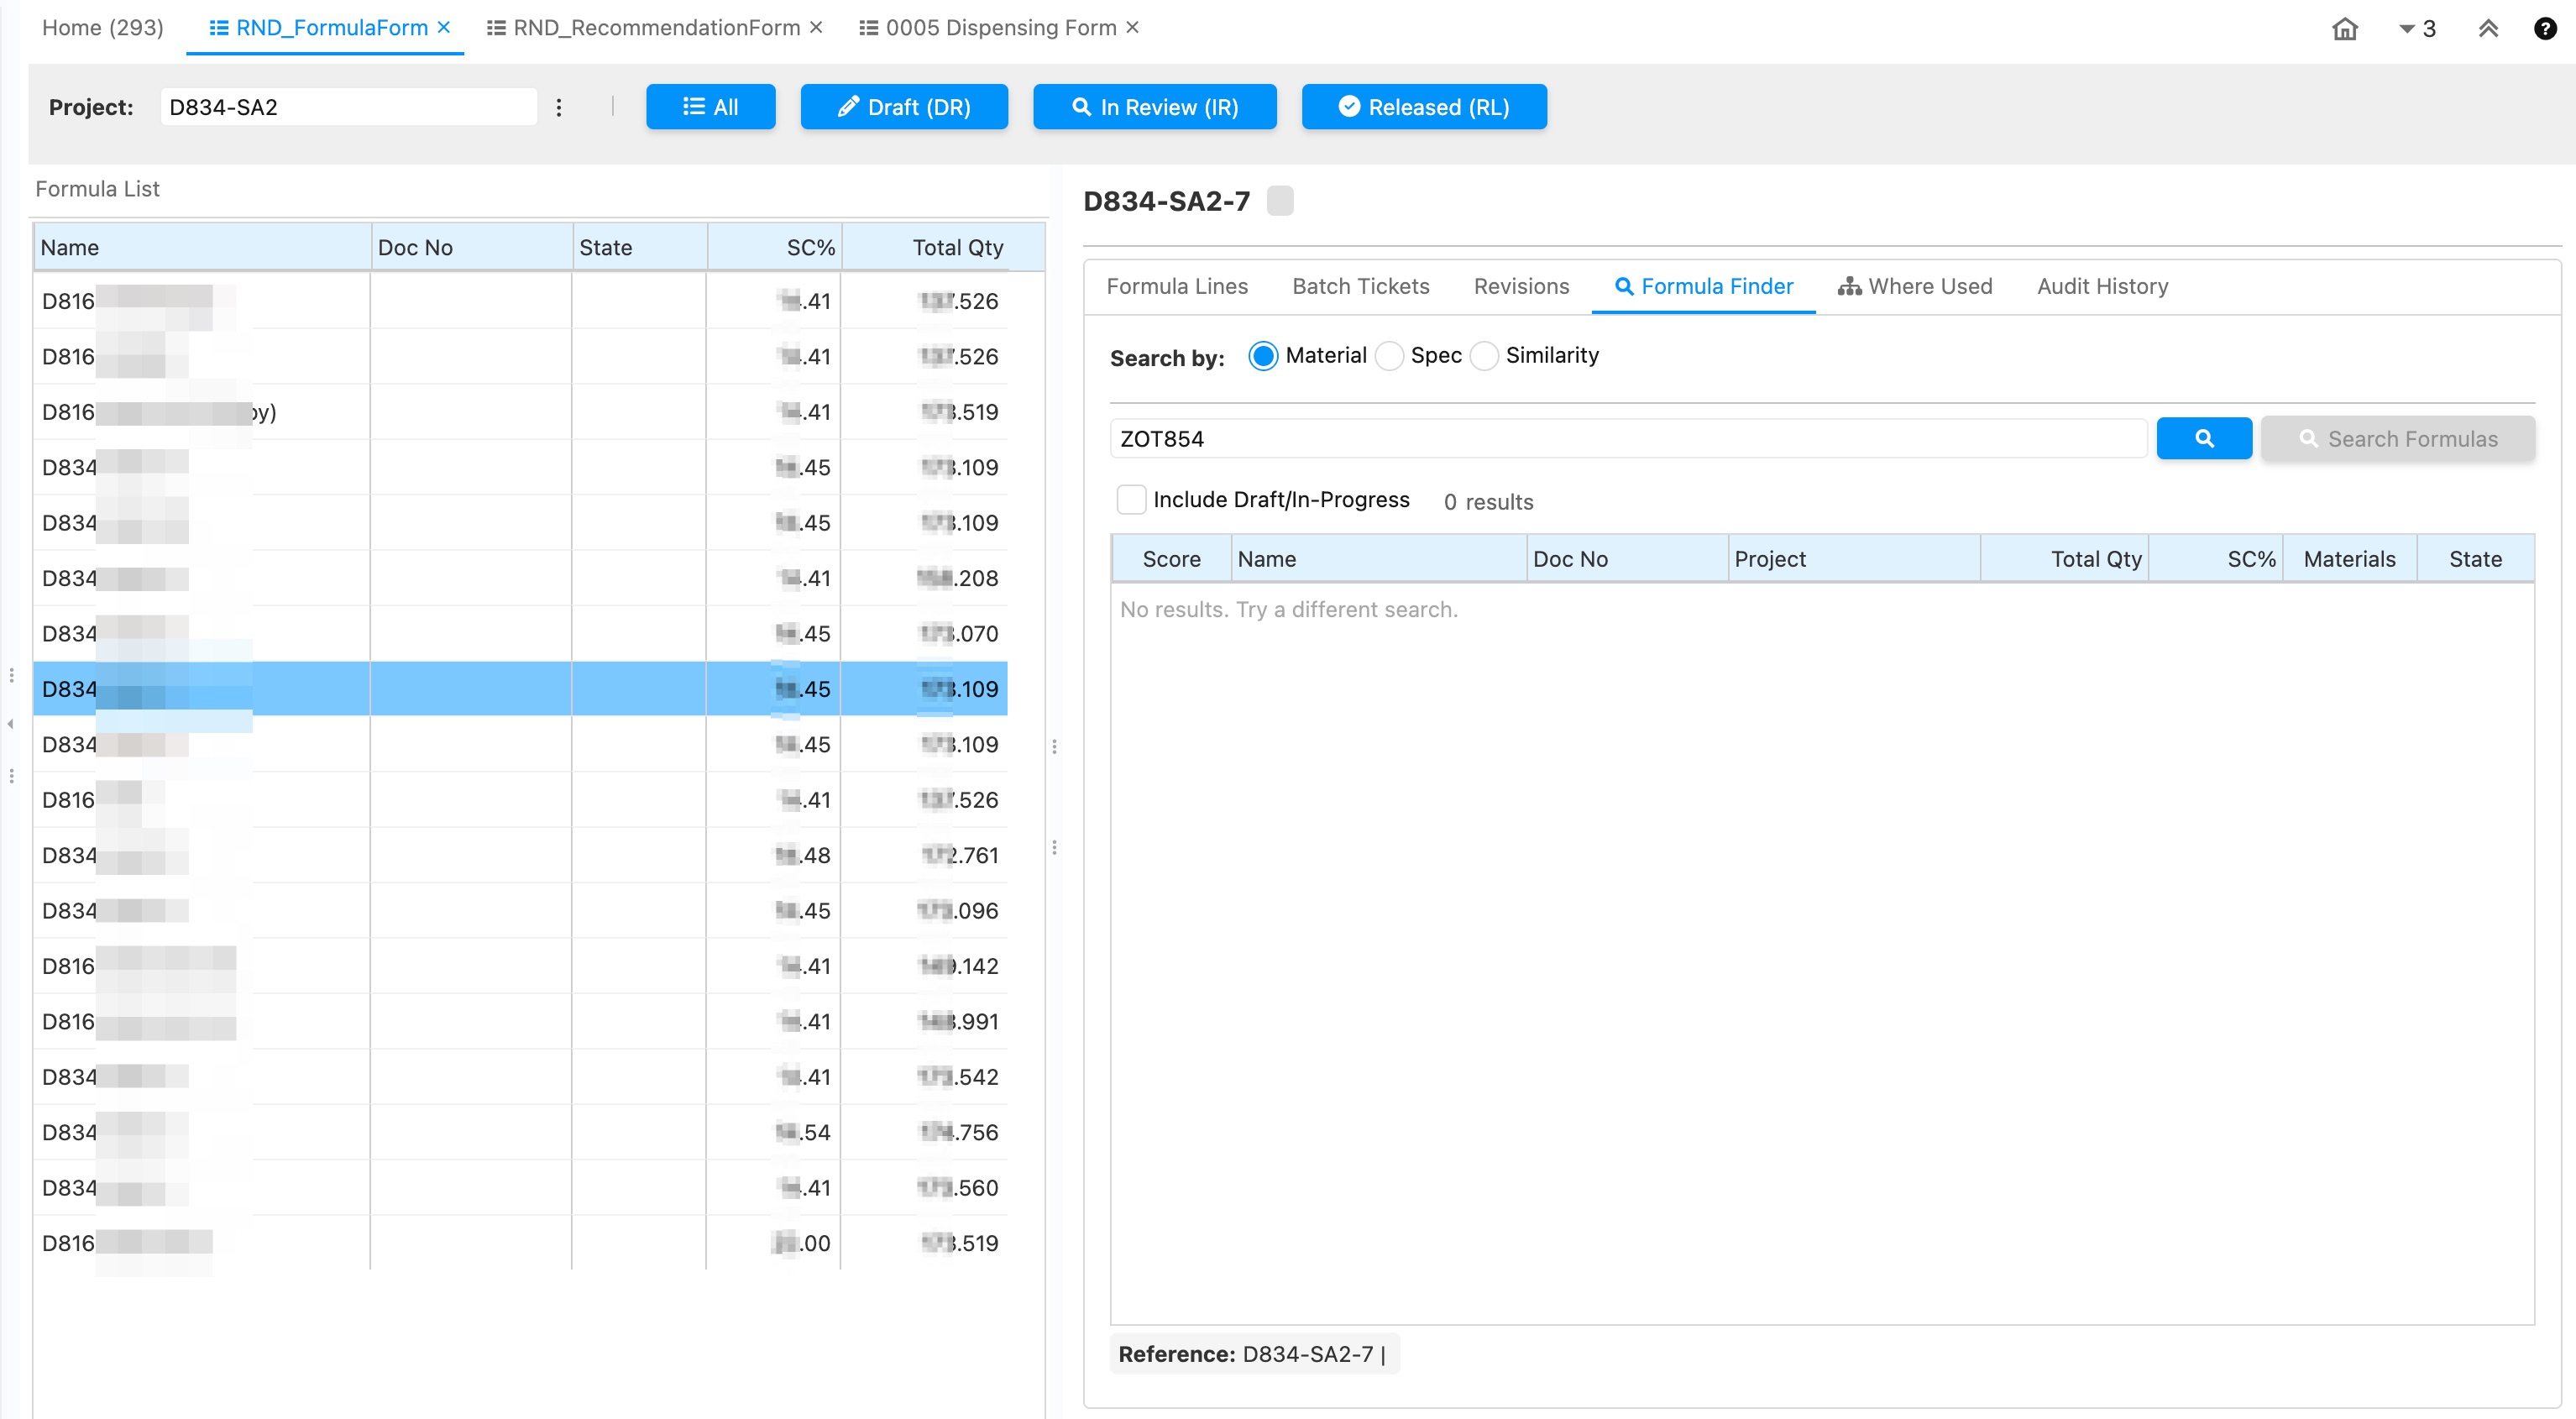Open the three-dot menu beside Project field
Screen dimensions: 2576x1419
[559, 107]
